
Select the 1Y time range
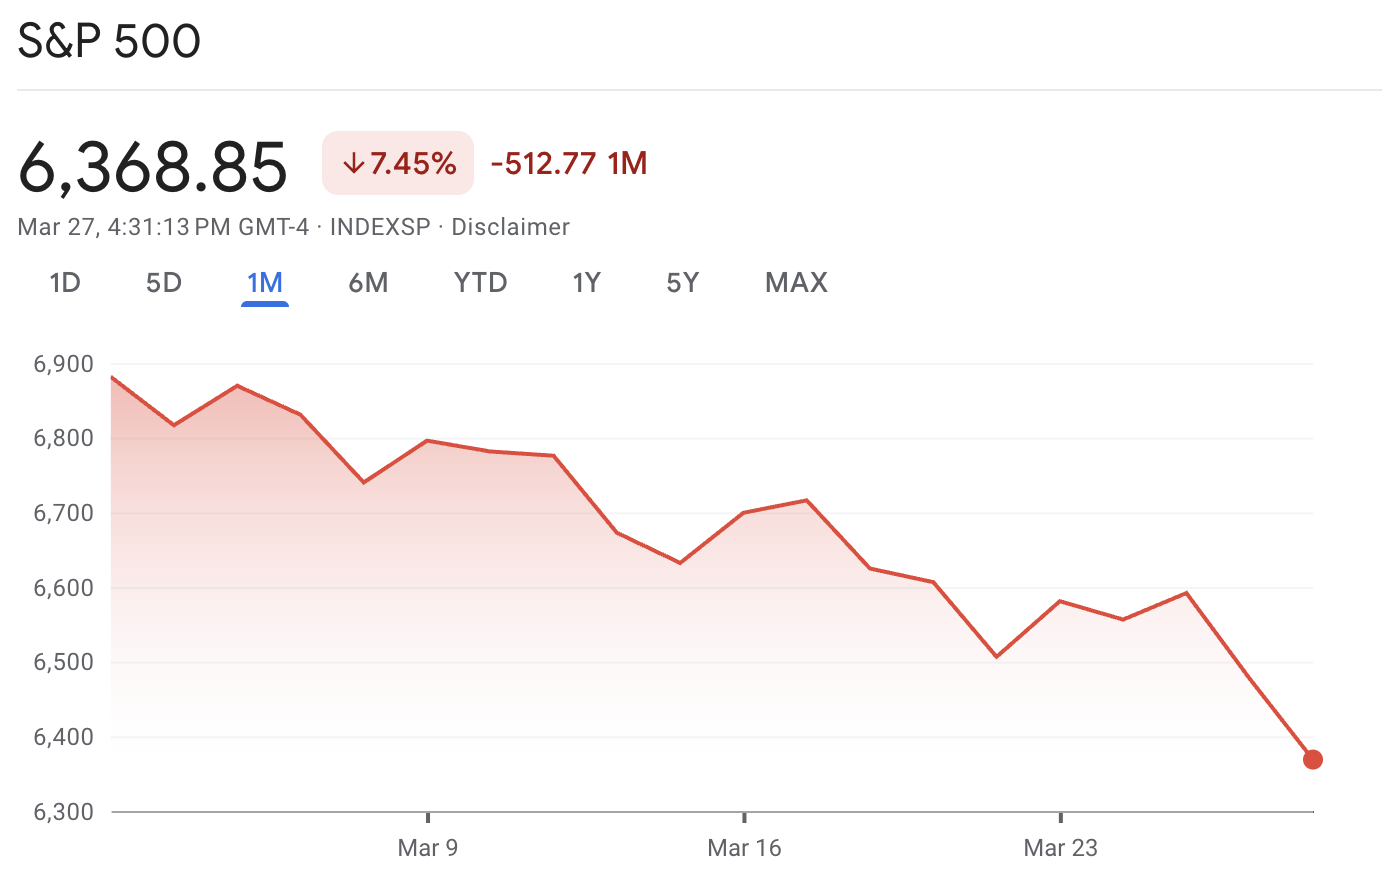pos(587,283)
